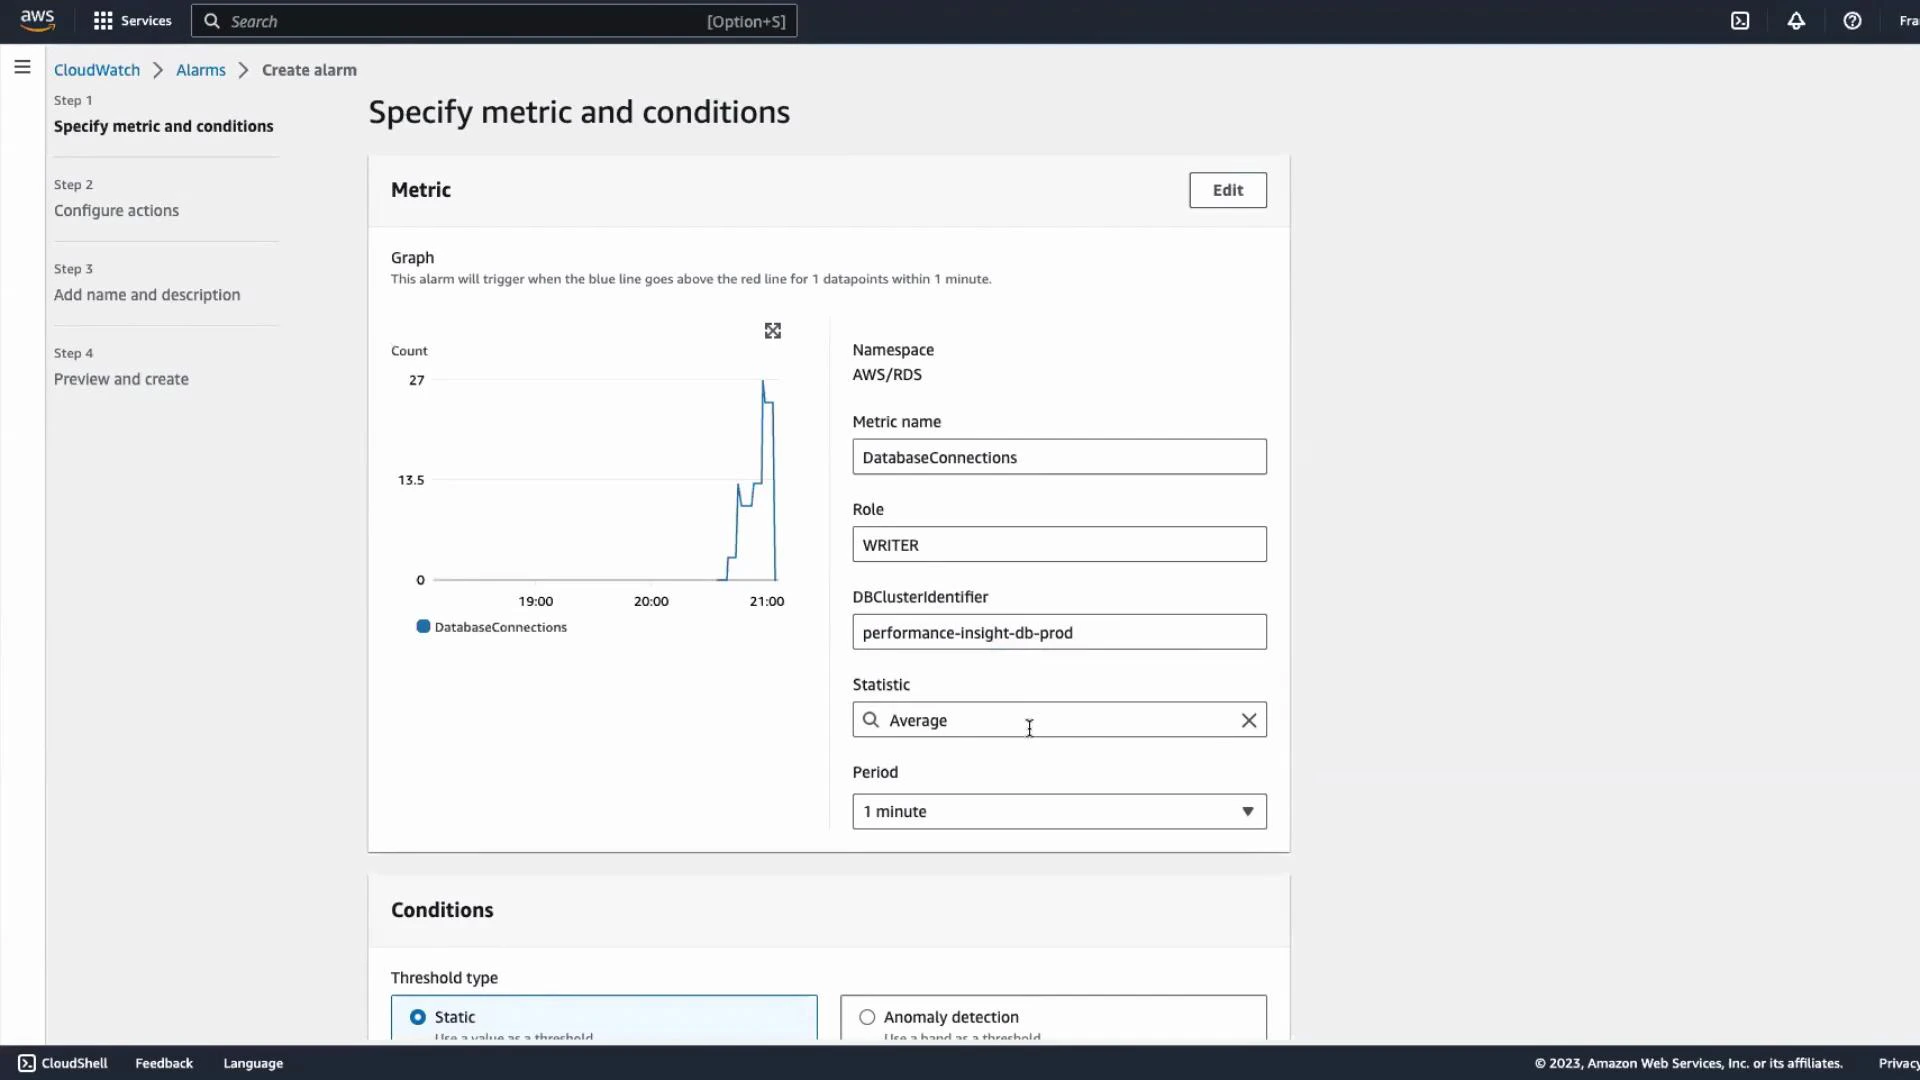Open the region selector labeled Fra
This screenshot has height=1080, width=1920.
[x=1907, y=20]
